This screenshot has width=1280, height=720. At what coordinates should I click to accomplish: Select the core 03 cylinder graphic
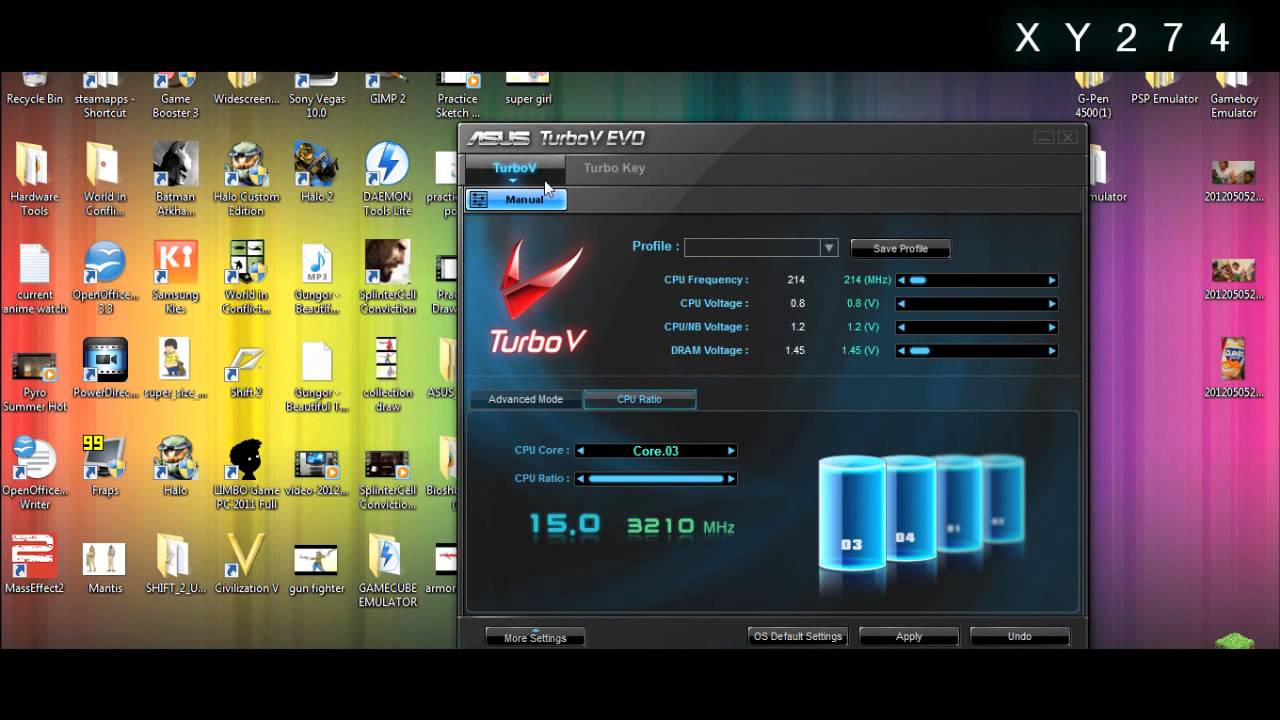point(852,514)
